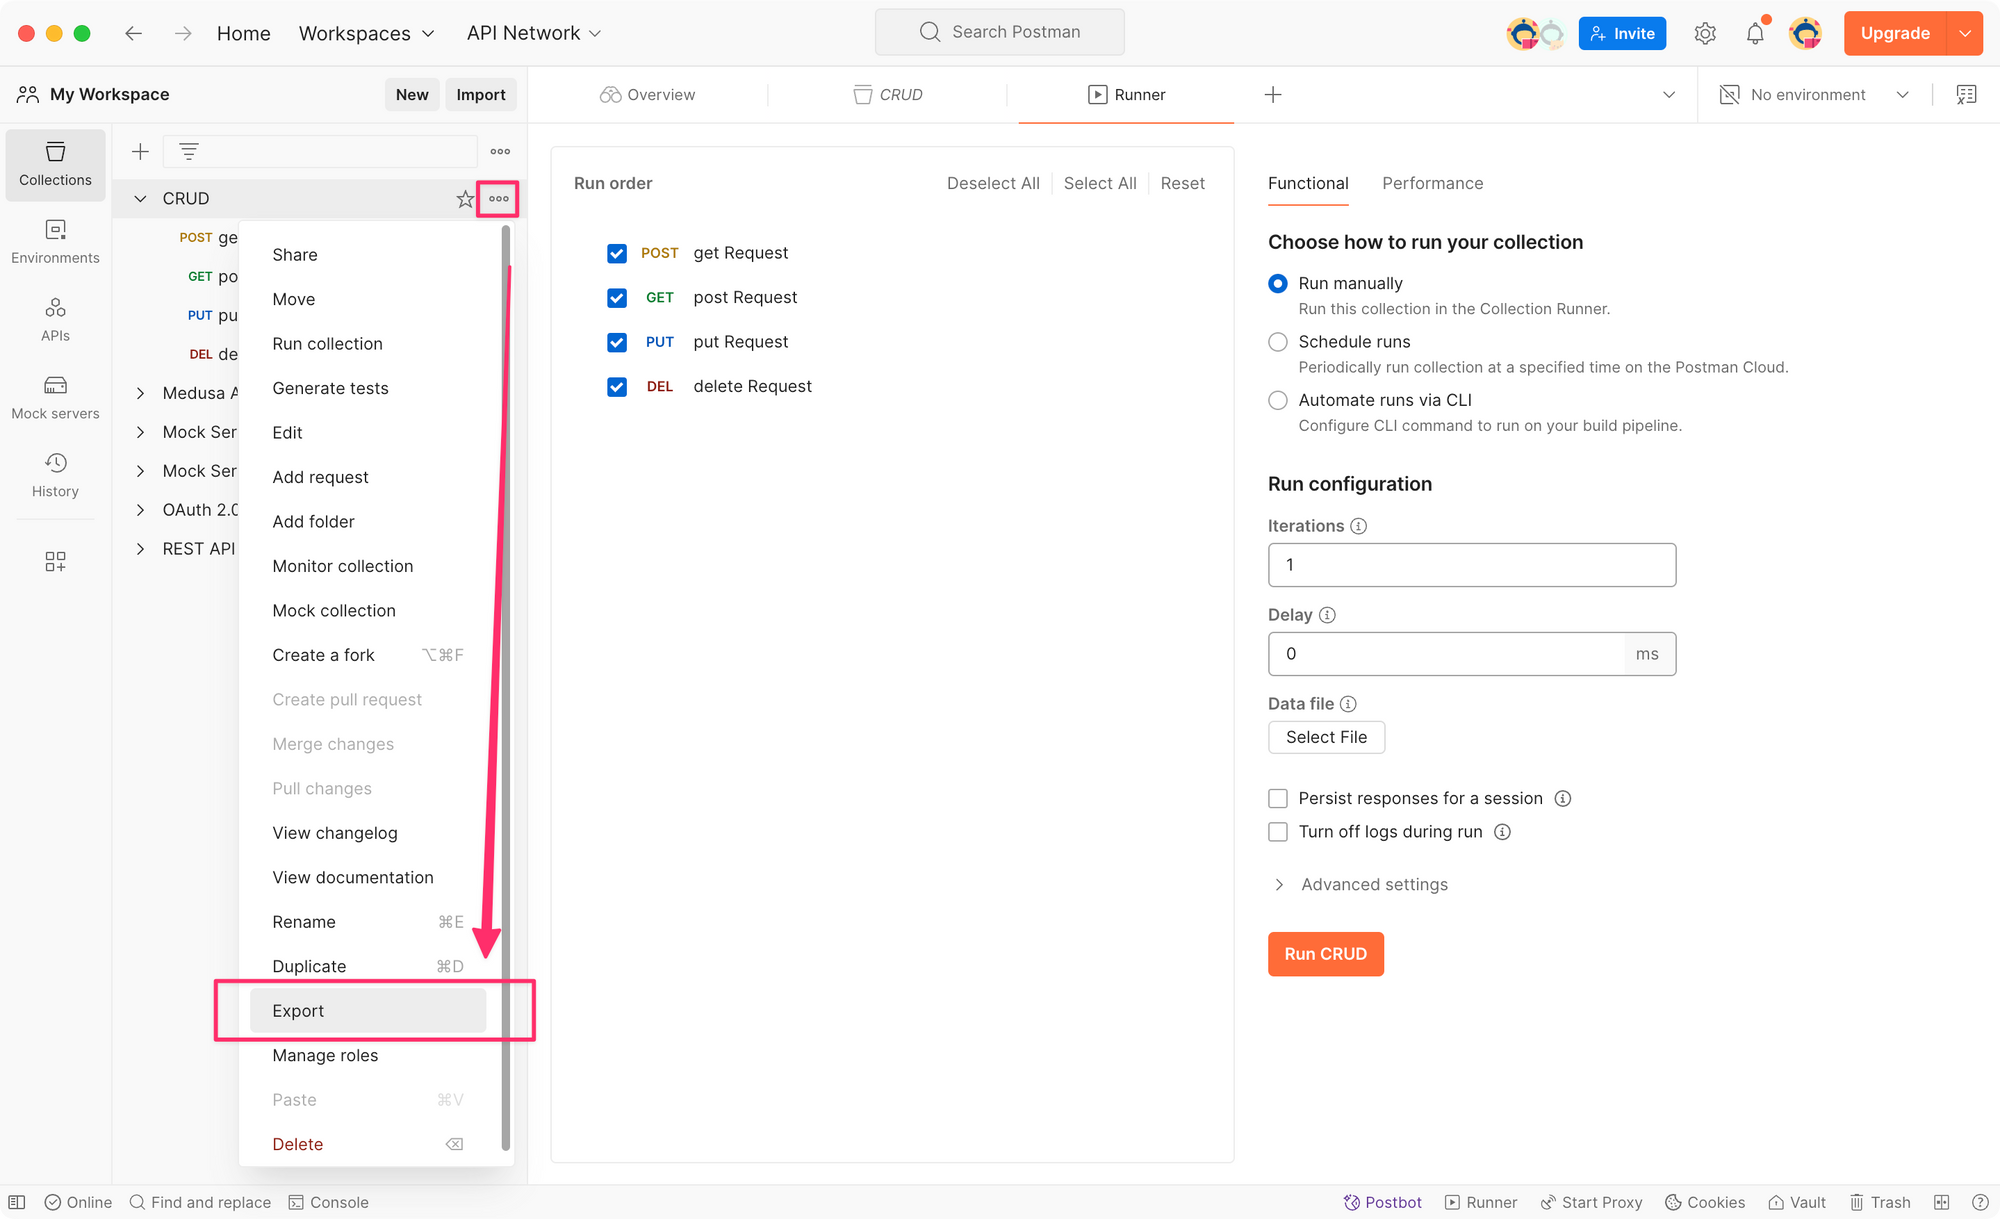Click the Iterations input field

tap(1471, 564)
